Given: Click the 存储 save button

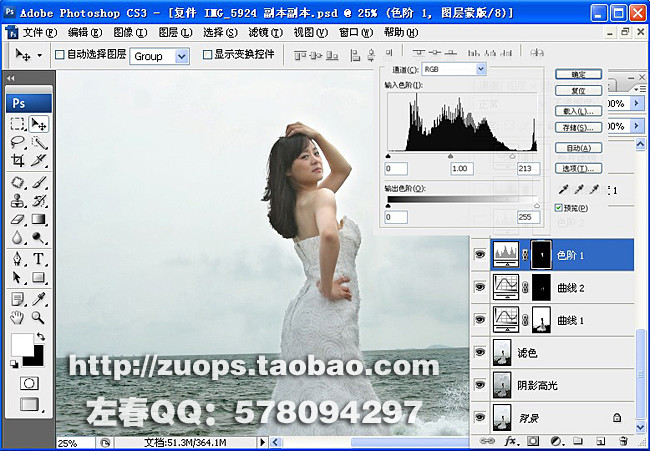Looking at the screenshot, I should (578, 127).
